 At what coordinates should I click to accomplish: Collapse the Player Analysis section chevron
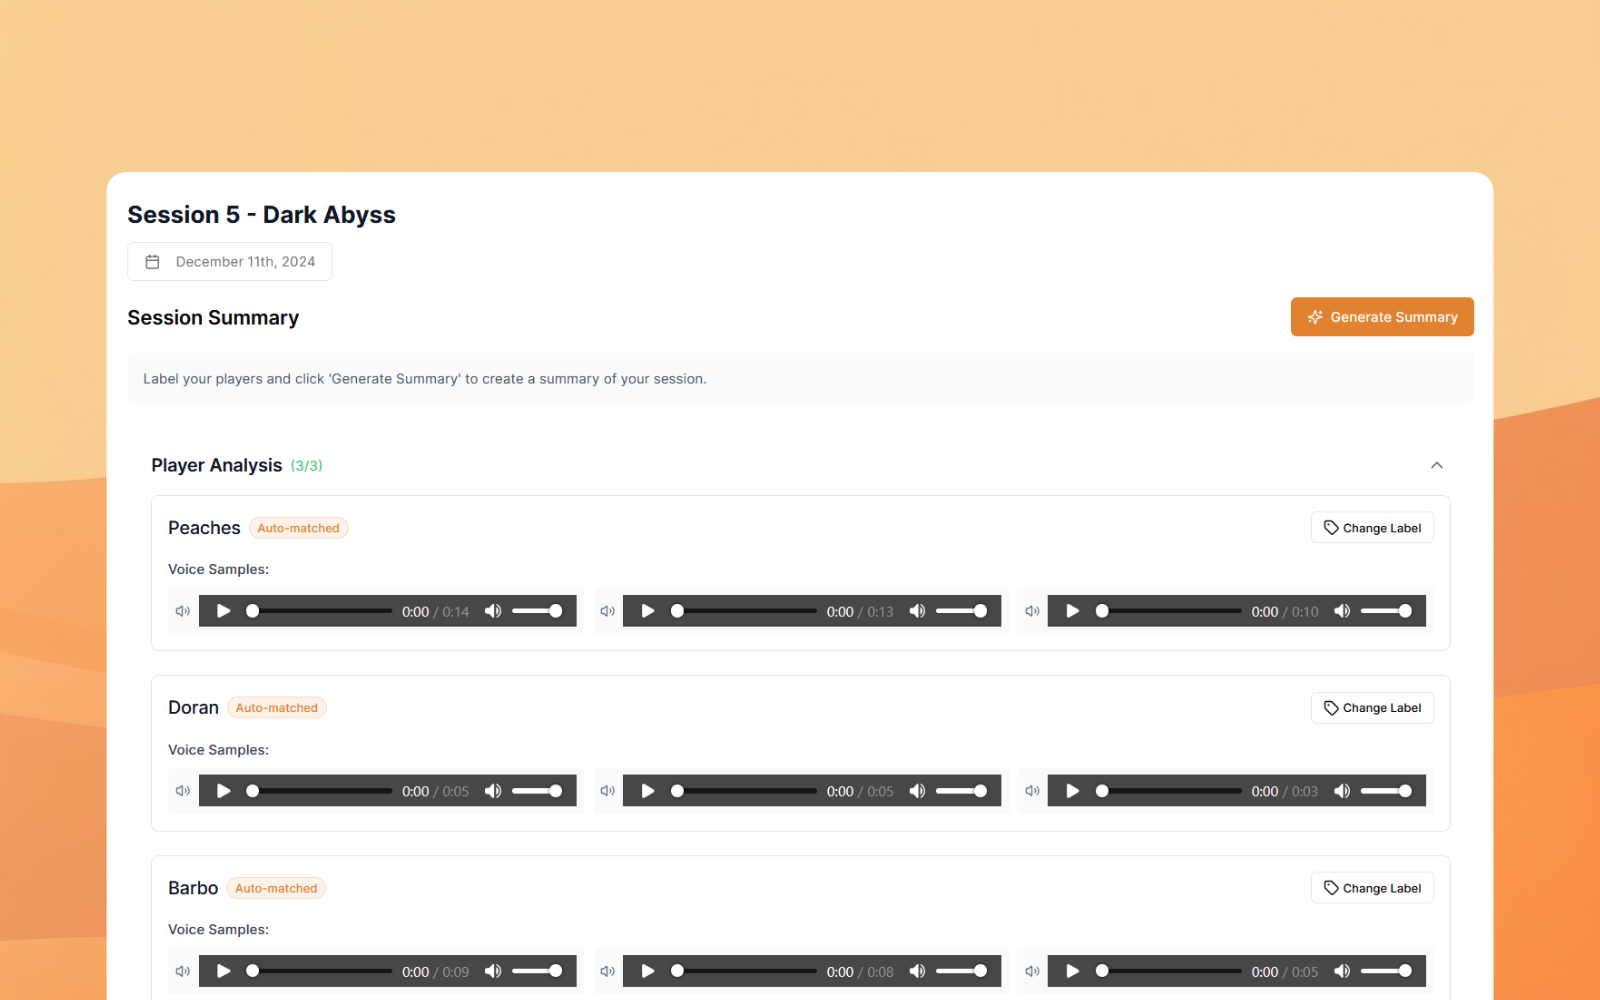pos(1437,465)
